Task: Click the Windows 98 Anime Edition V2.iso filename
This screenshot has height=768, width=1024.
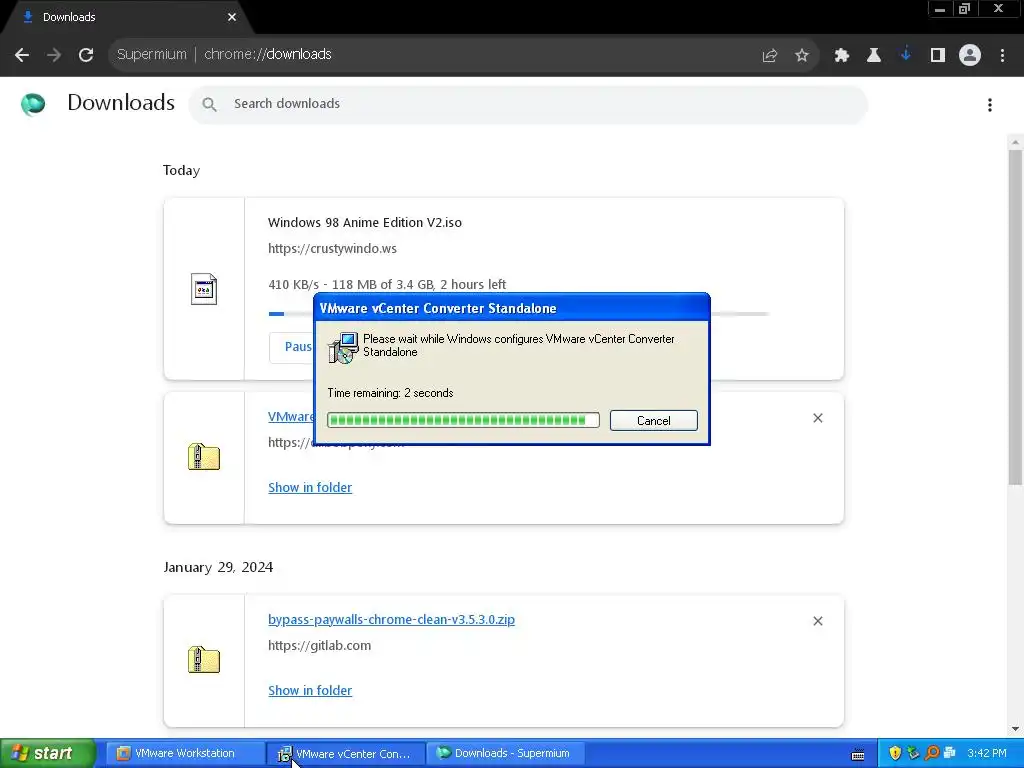Action: click(x=364, y=222)
